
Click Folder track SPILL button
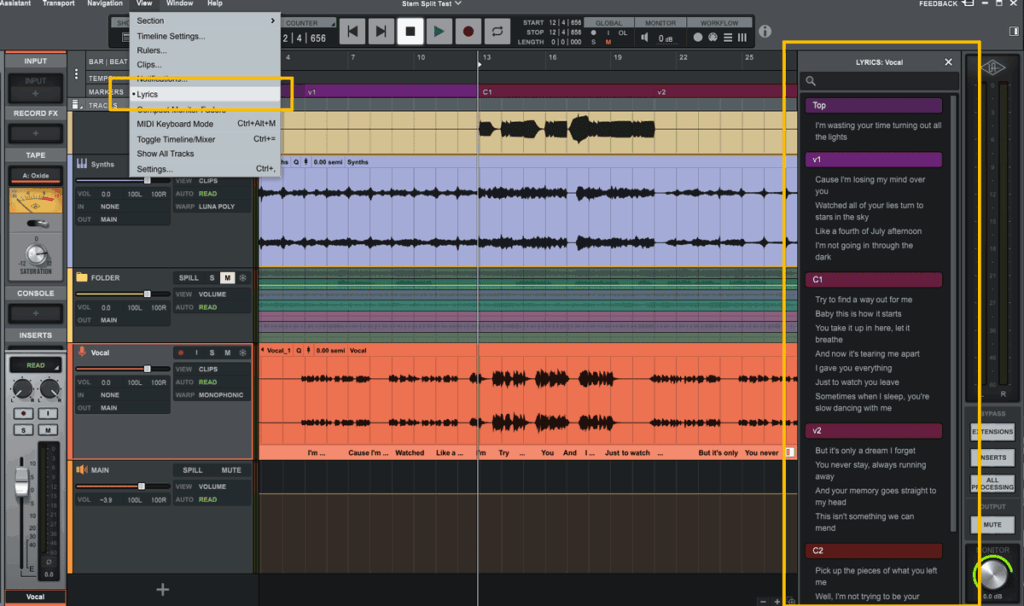(189, 278)
